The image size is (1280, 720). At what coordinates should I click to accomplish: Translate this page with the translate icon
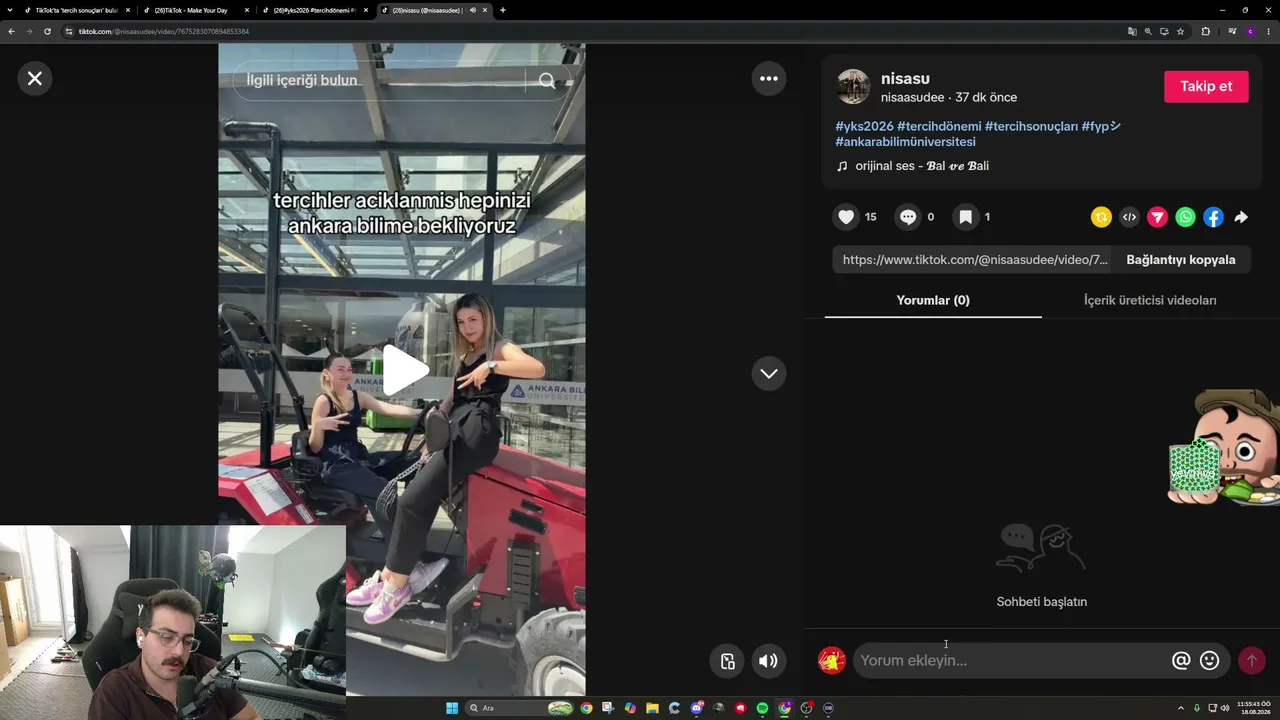(1132, 31)
